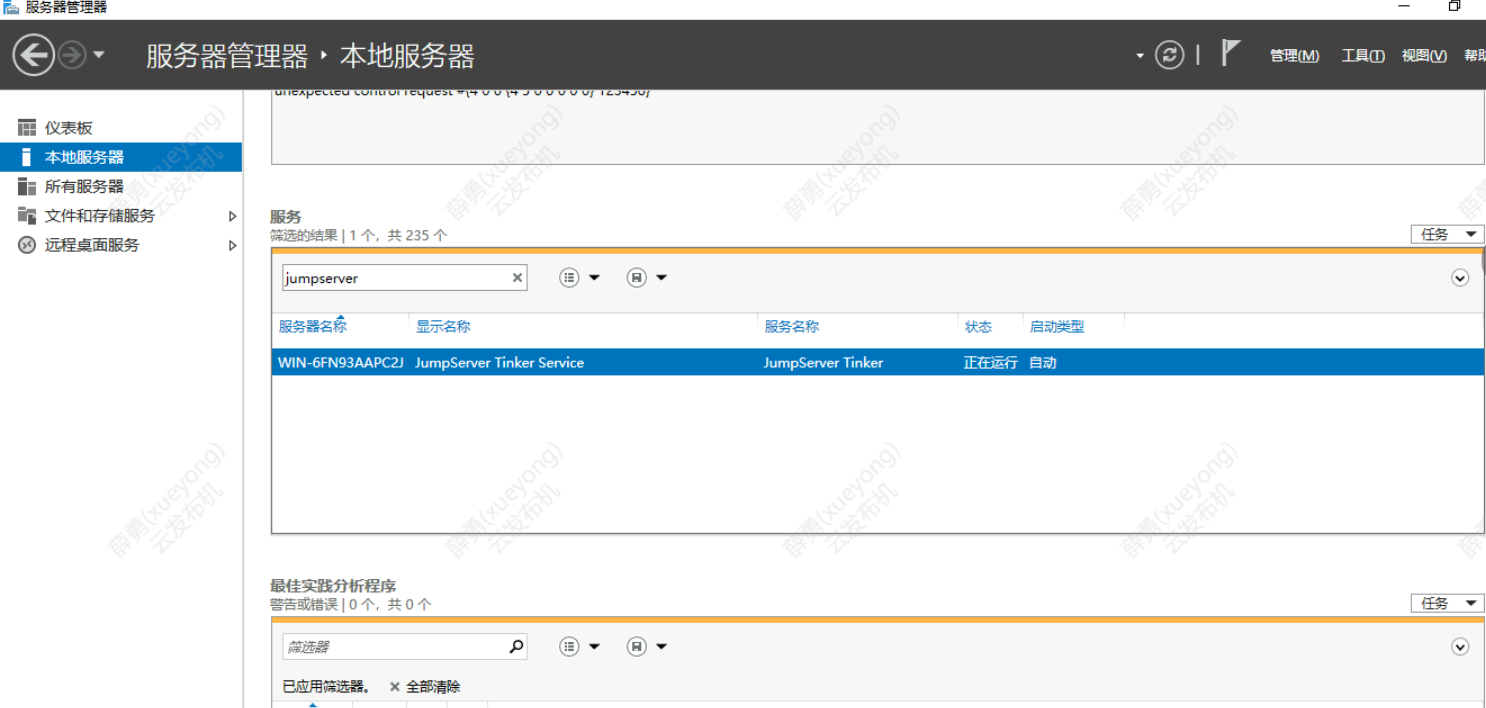1486x708 pixels.
Task: Click services save query icon
Action: pos(637,278)
